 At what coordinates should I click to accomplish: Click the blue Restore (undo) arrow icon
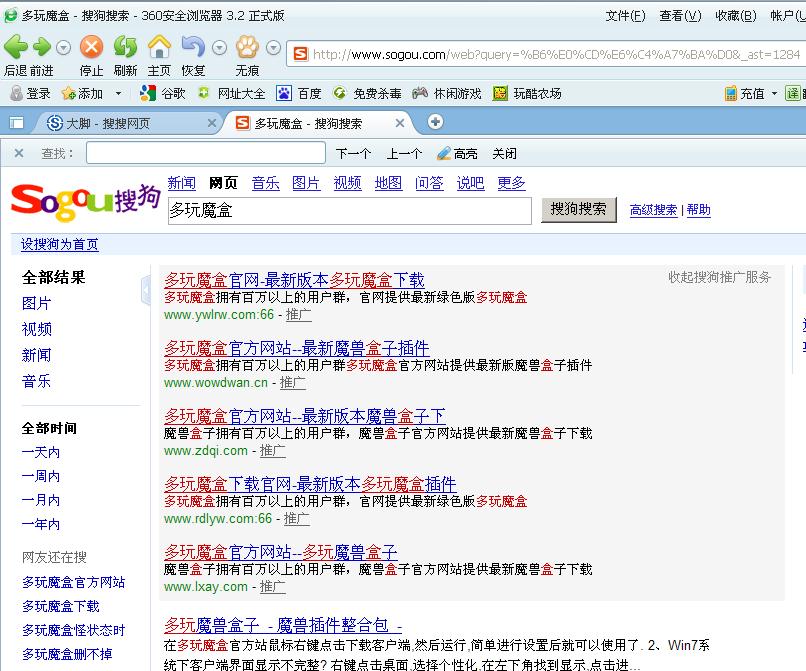pyautogui.click(x=193, y=47)
